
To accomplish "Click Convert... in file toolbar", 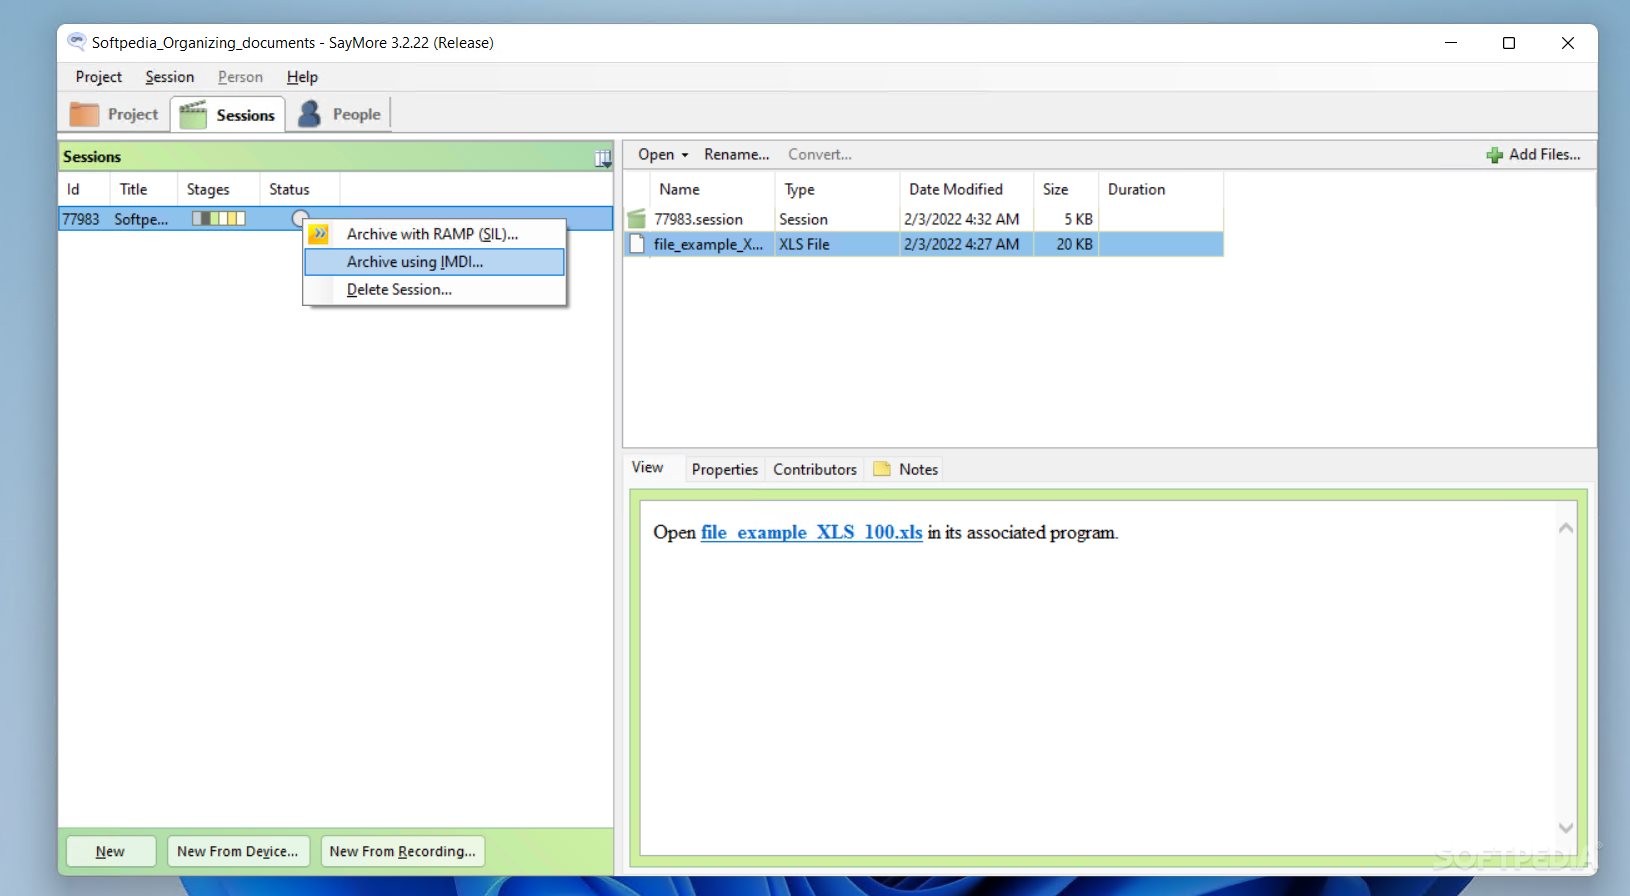I will (820, 154).
